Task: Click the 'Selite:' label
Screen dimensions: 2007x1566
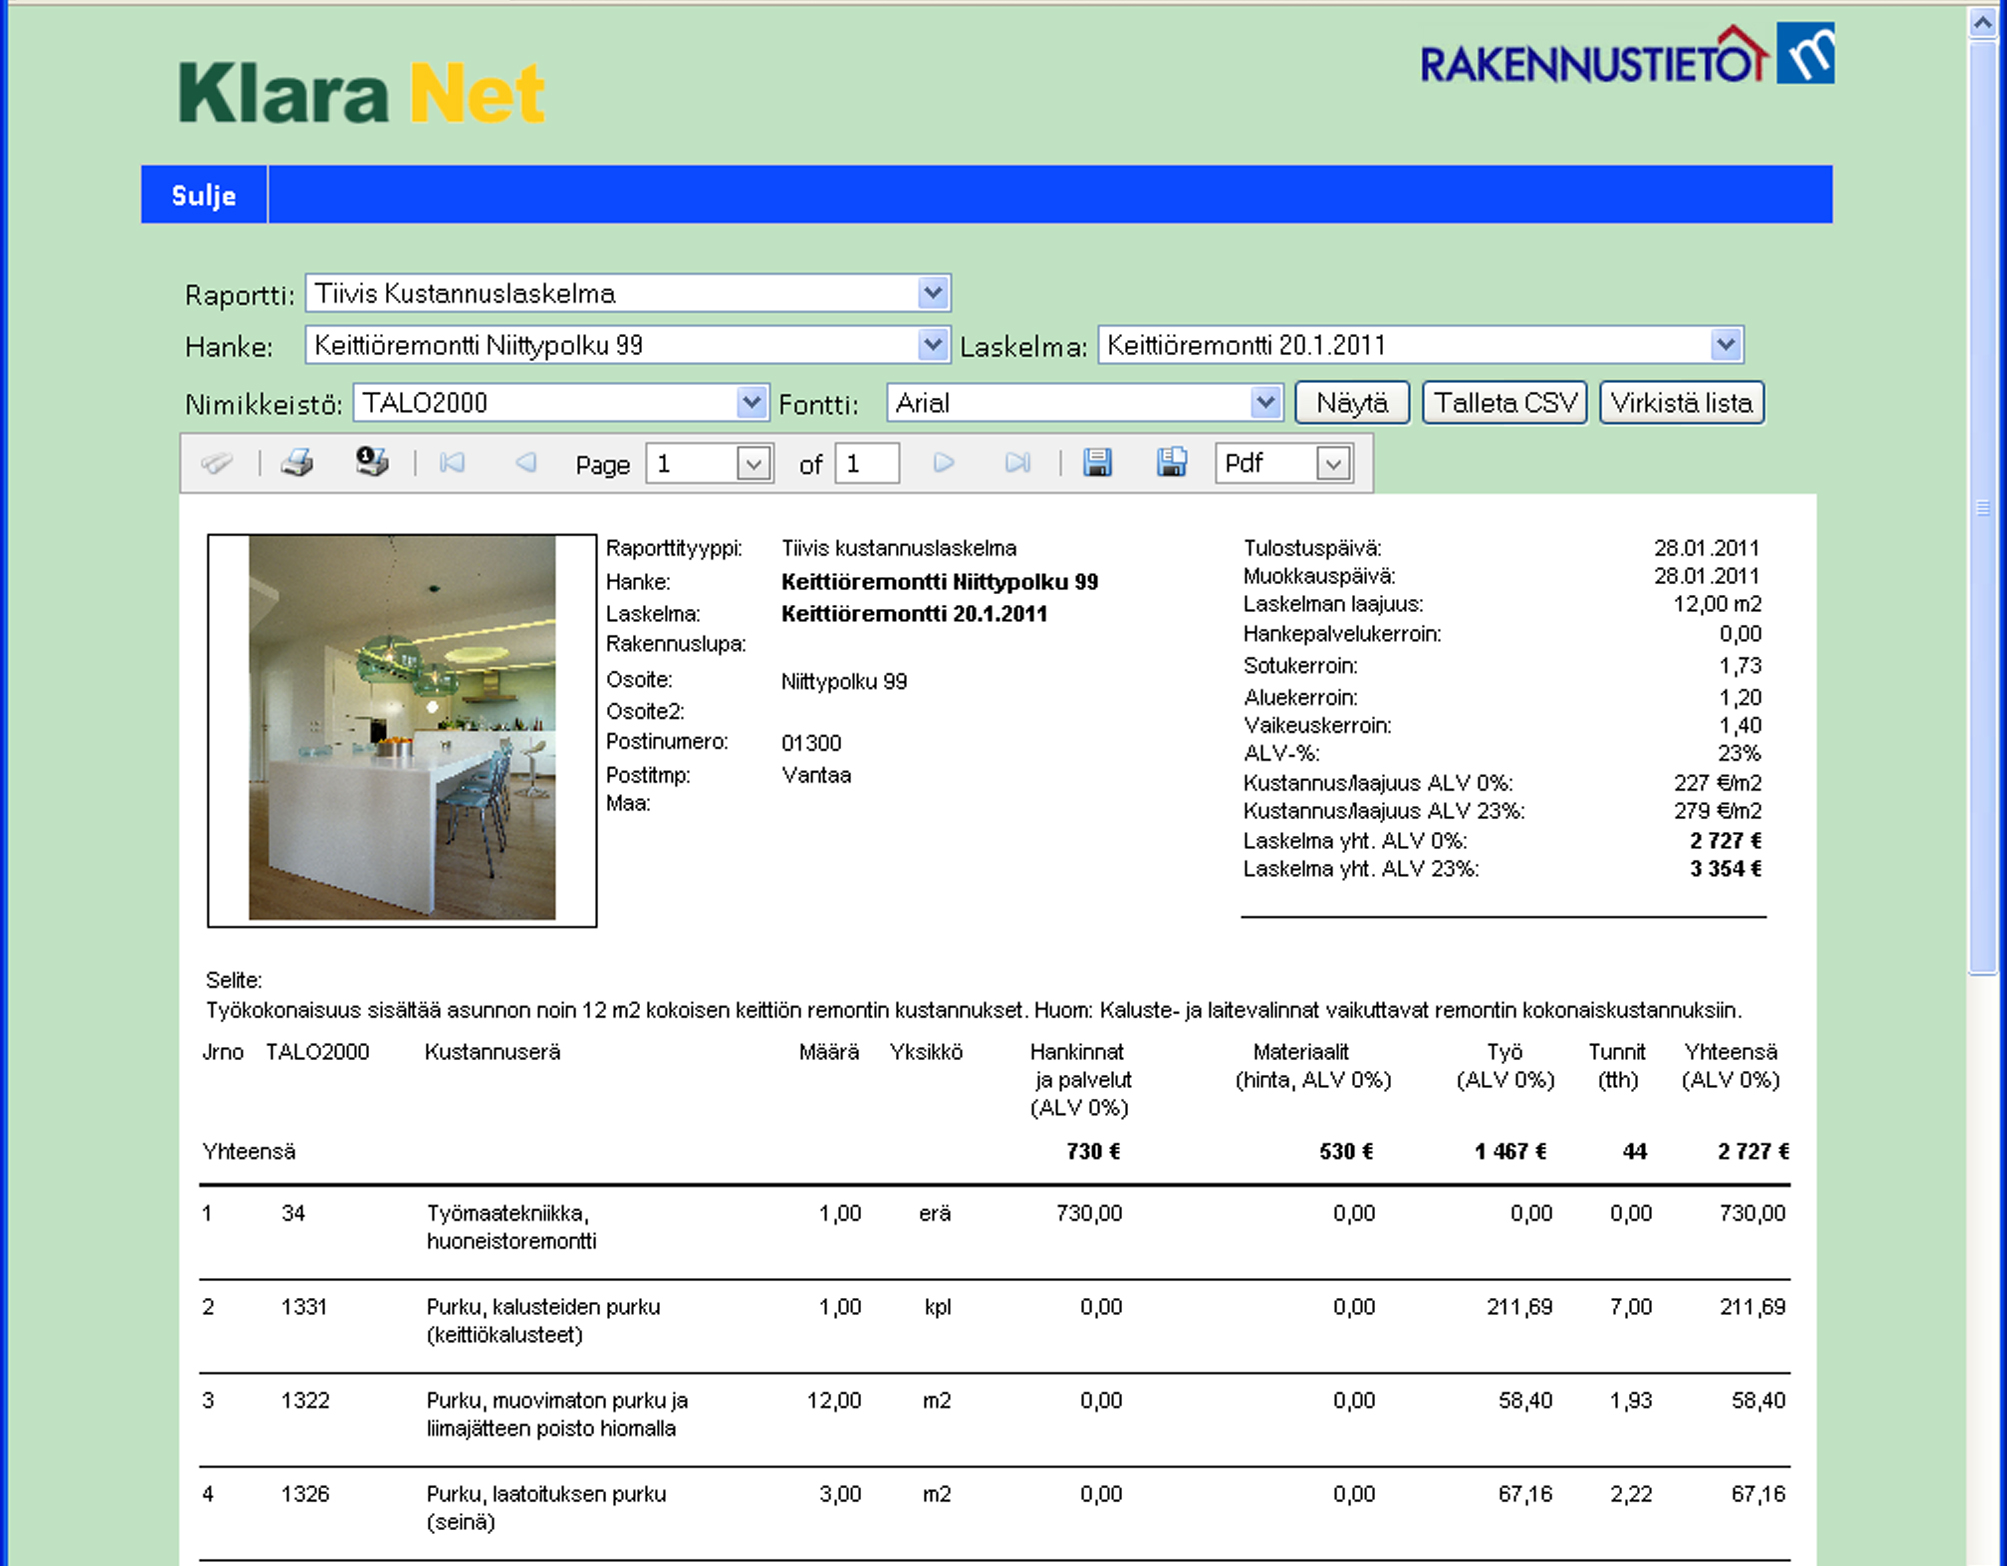Action: tap(234, 980)
